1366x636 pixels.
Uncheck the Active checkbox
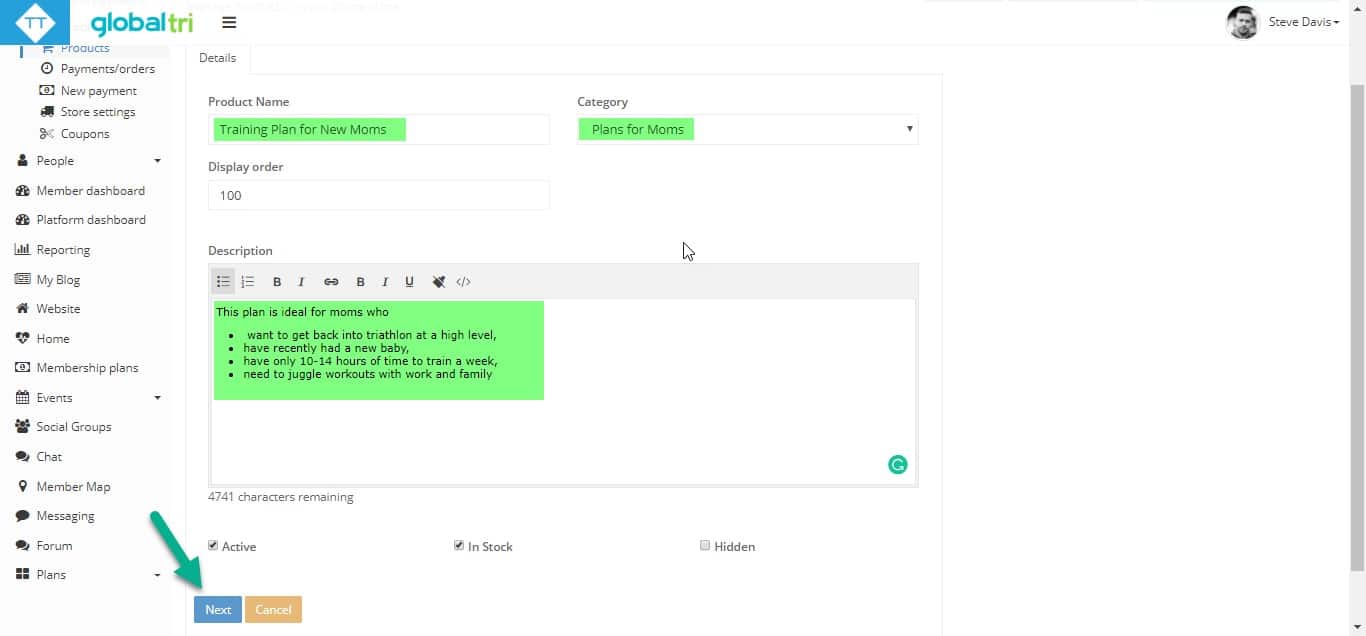pyautogui.click(x=213, y=546)
